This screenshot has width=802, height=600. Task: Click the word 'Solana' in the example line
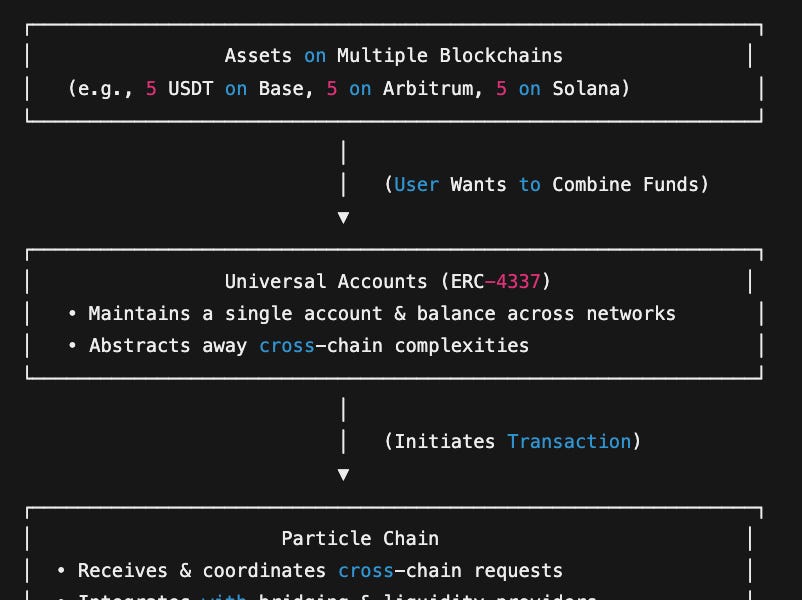coord(586,88)
